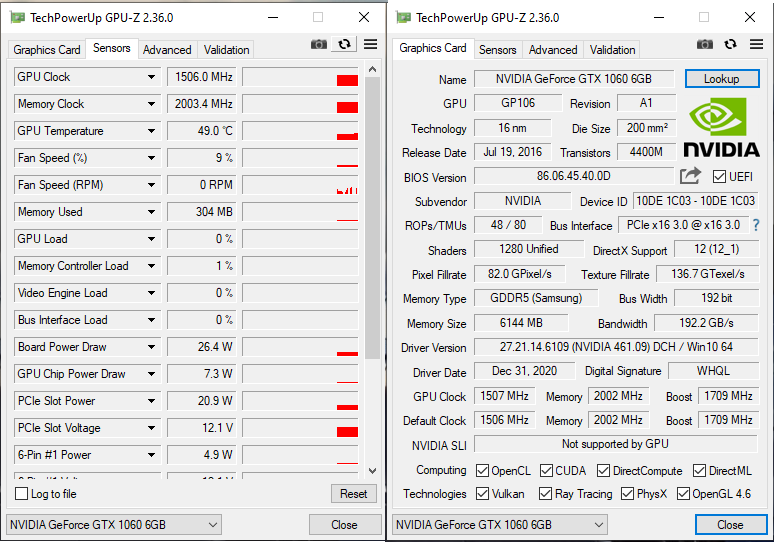Open the Video Engine Load sensor dropdown
Viewport: 776px width, 543px height.
pos(151,293)
